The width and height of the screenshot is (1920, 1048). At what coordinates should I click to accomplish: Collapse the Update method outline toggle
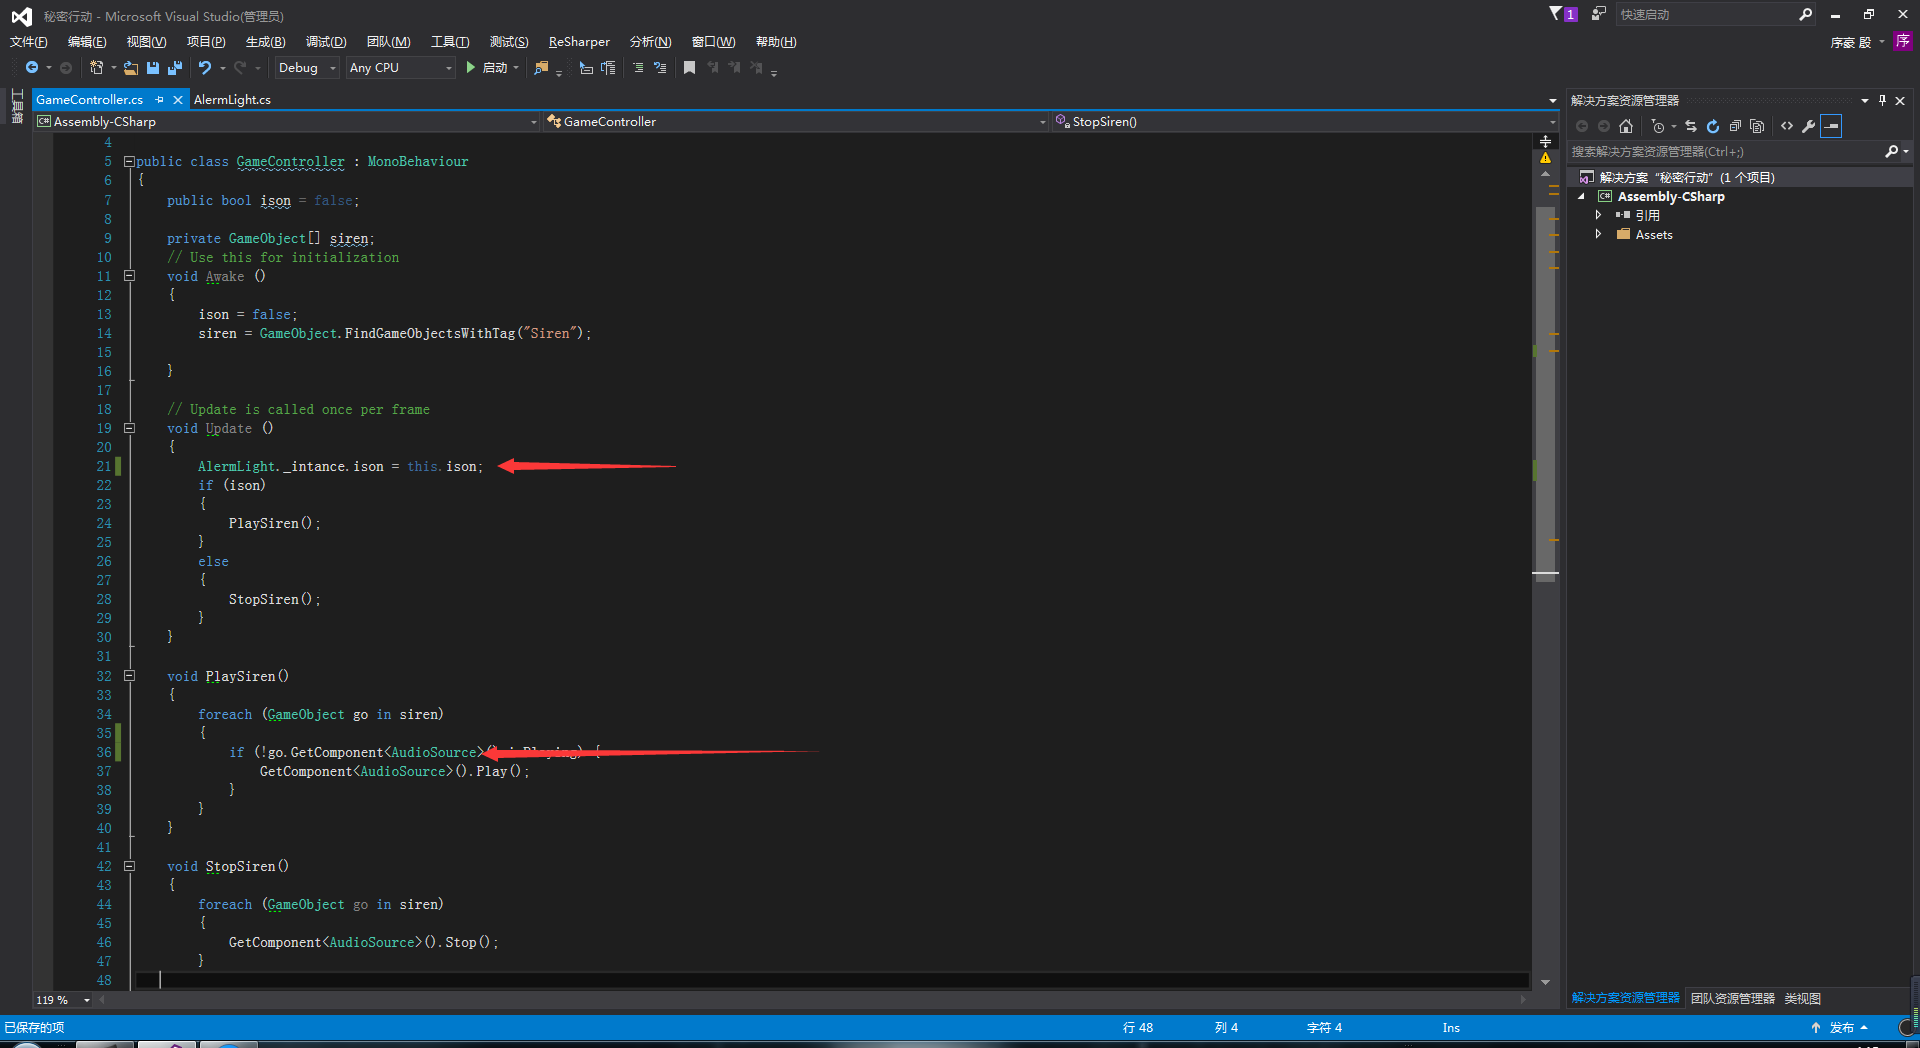click(129, 427)
